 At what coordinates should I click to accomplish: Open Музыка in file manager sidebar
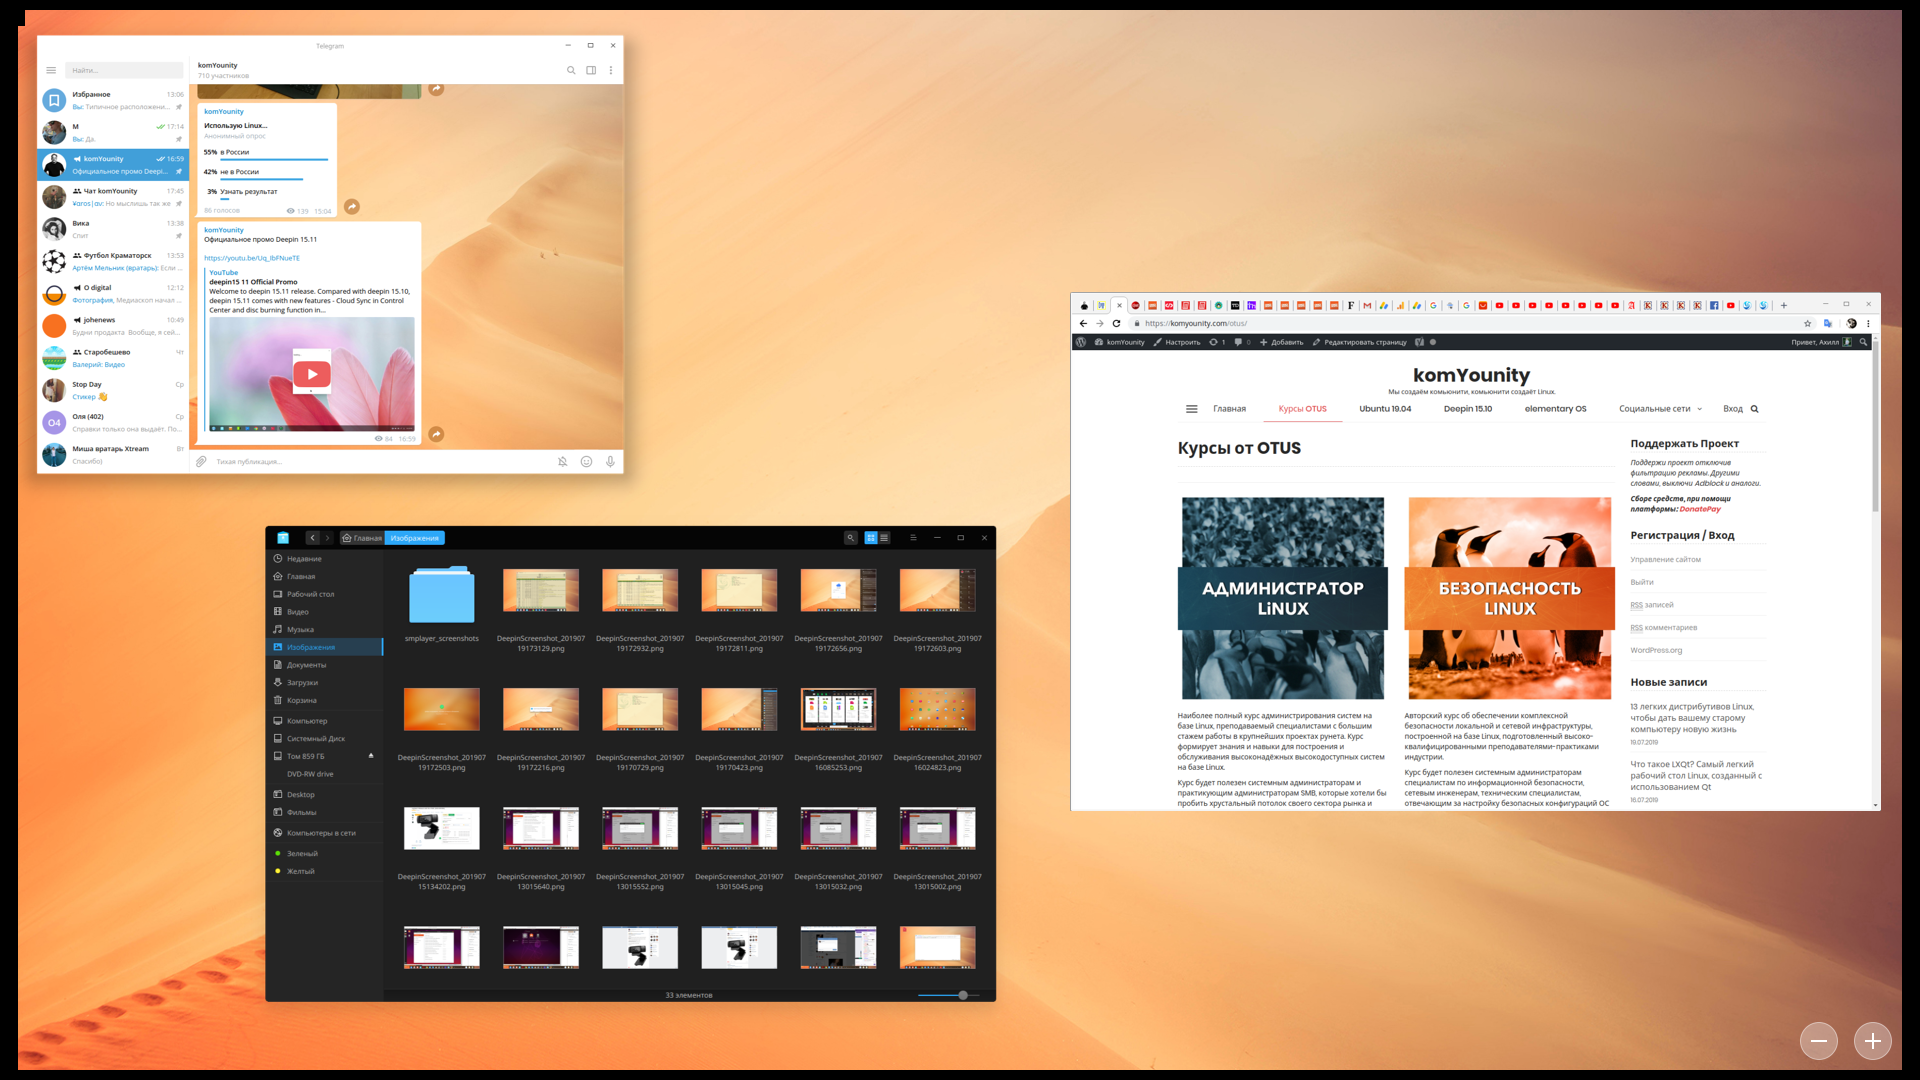(325, 630)
